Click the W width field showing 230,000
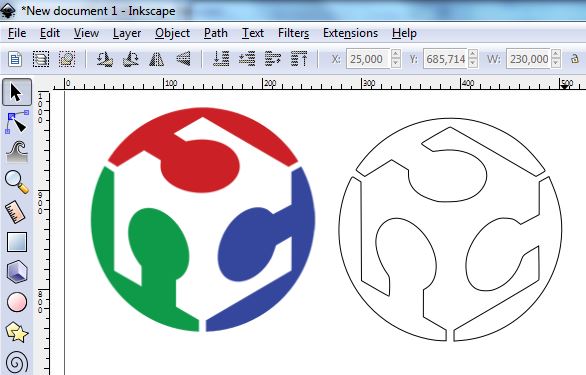The image size is (586, 375). [528, 59]
